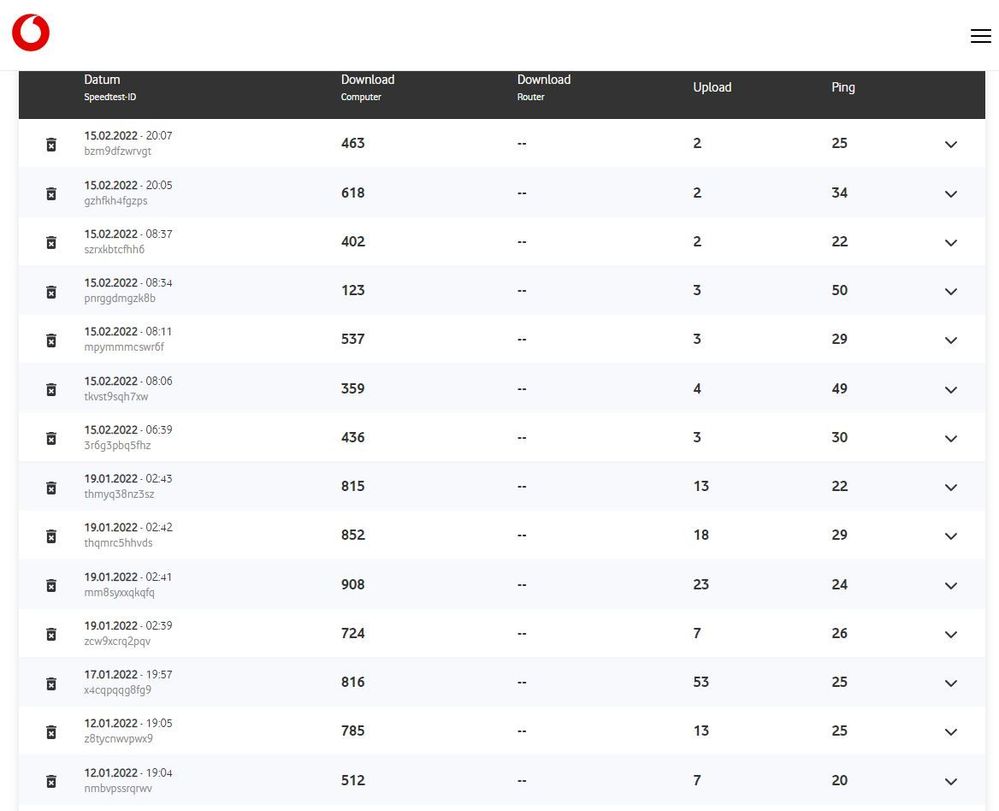Select speedtest ID mm8syxxqkqfq text

(x=119, y=592)
